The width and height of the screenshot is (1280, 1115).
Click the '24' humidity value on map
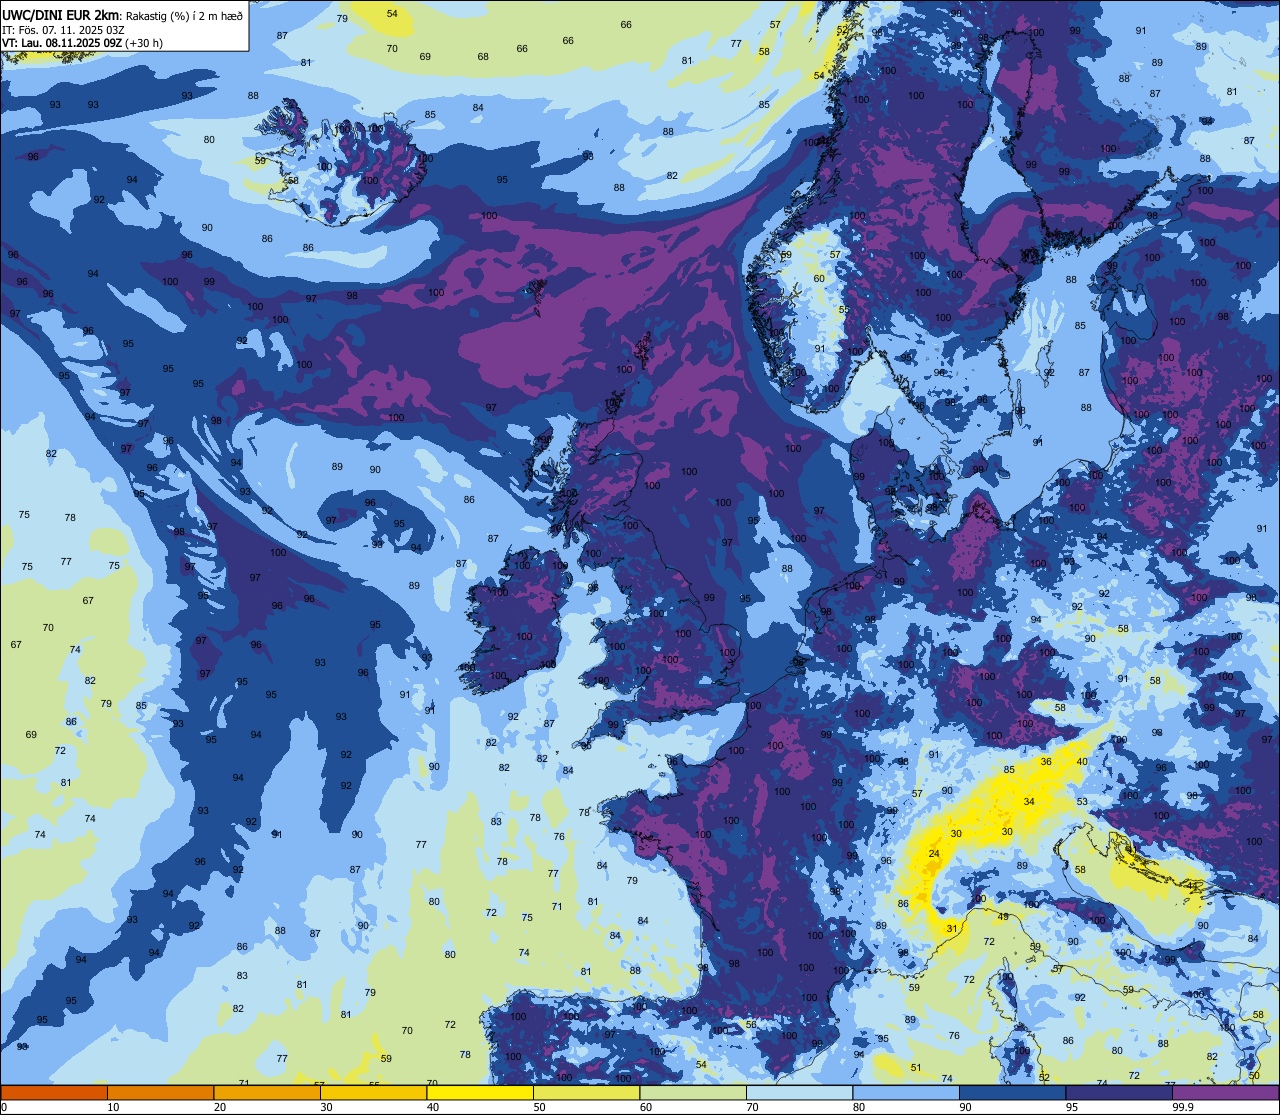coord(934,853)
